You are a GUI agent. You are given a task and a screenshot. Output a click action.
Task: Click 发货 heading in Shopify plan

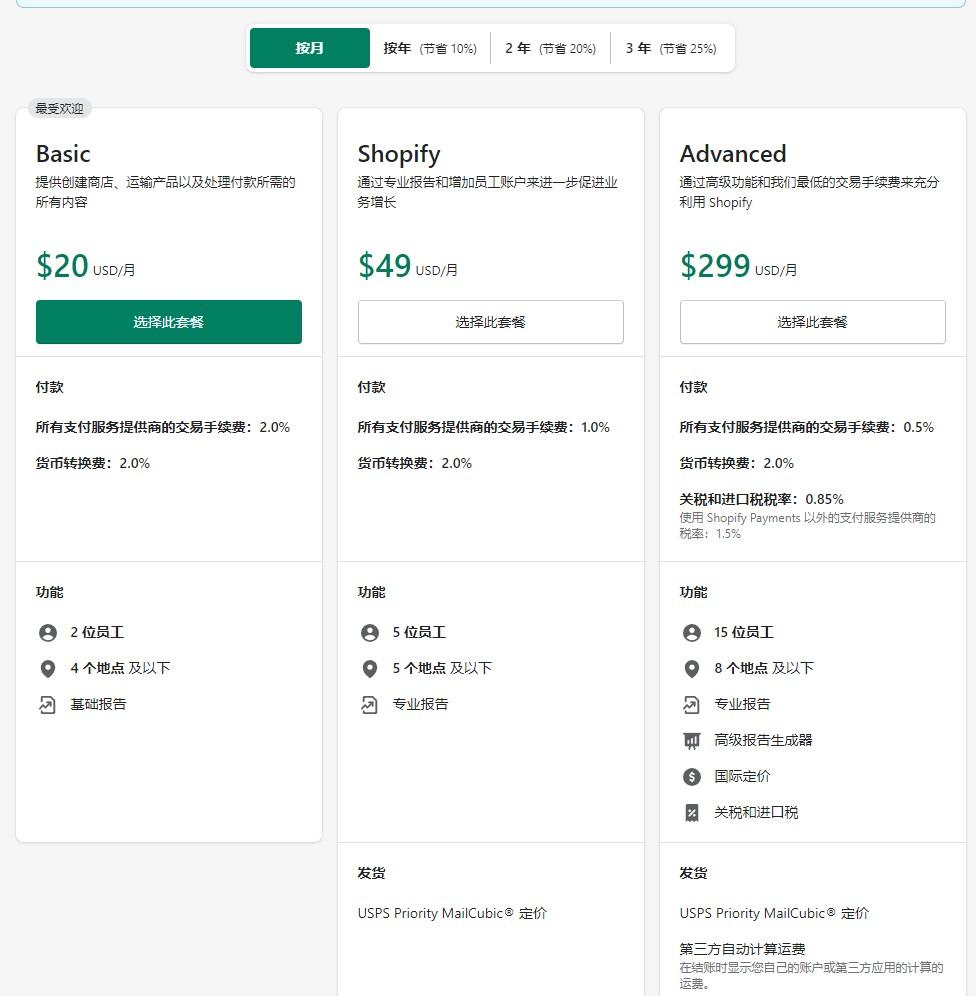(371, 873)
